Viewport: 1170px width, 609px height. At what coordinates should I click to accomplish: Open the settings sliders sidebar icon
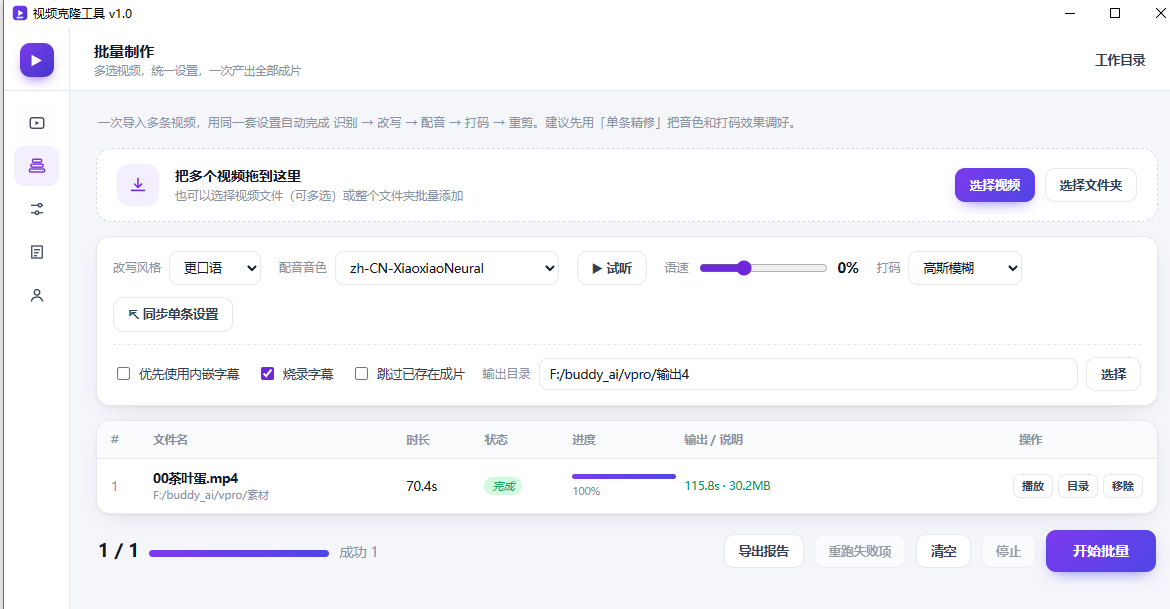click(37, 209)
